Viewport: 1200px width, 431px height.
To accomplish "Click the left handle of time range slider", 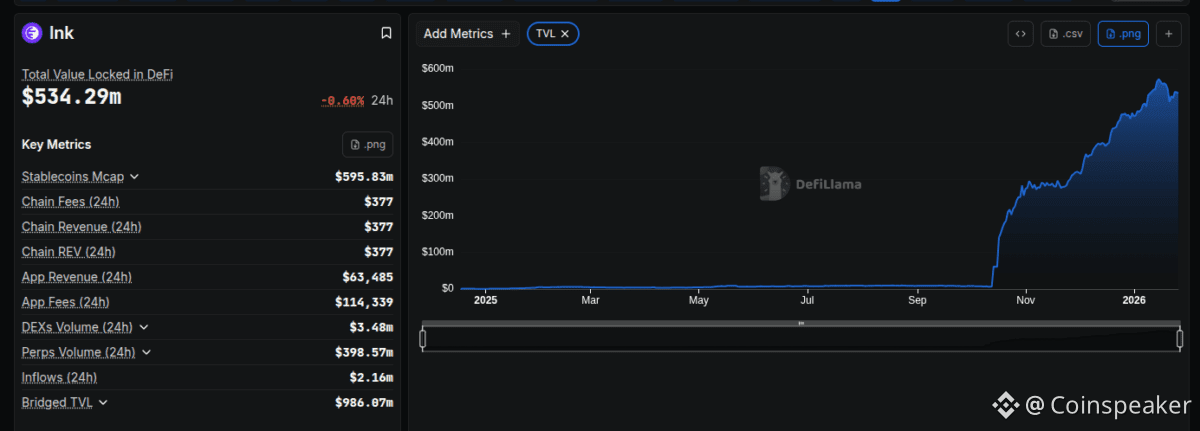I will (423, 339).
